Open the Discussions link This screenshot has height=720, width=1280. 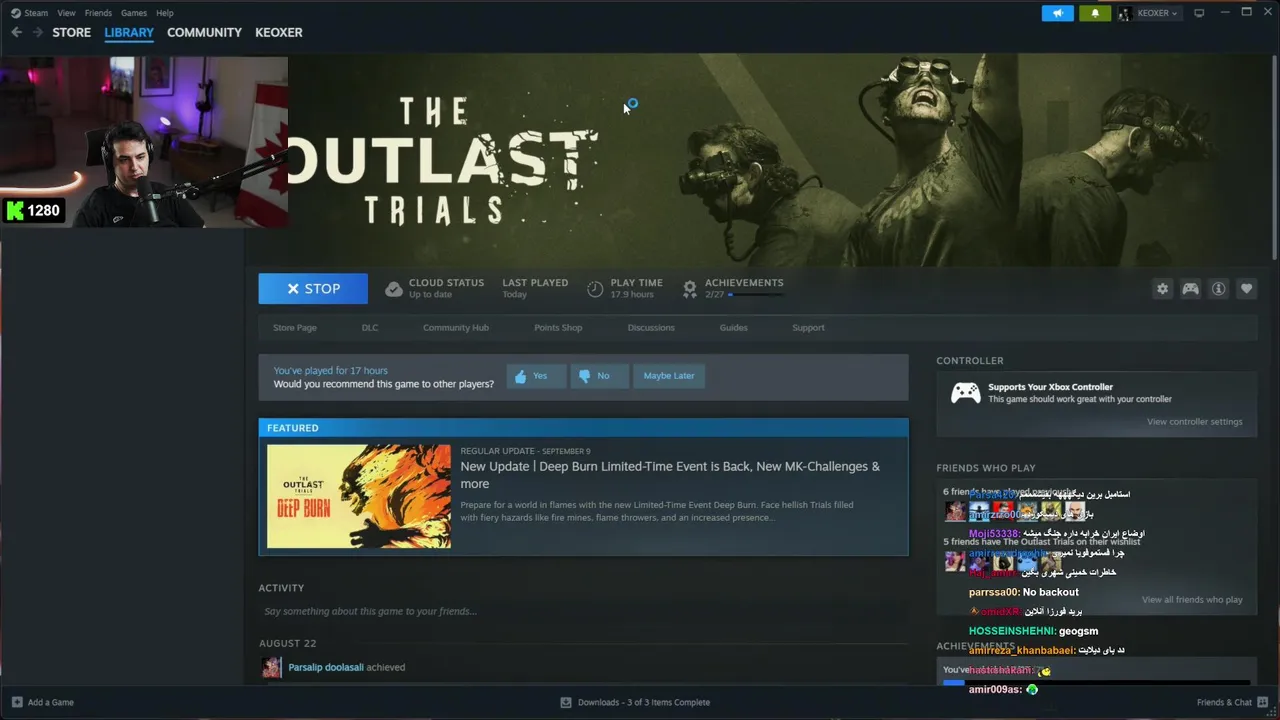(x=651, y=328)
